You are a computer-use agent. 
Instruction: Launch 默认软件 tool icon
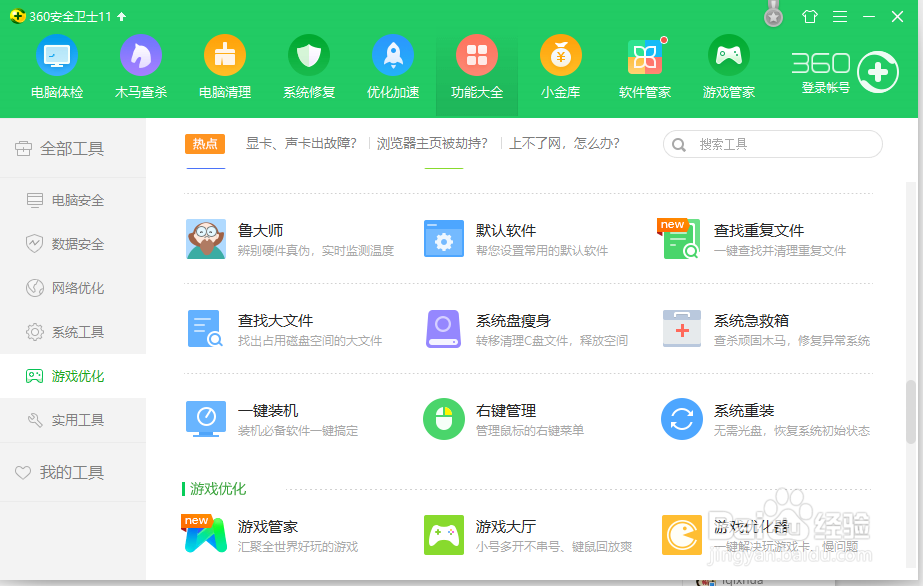click(444, 239)
